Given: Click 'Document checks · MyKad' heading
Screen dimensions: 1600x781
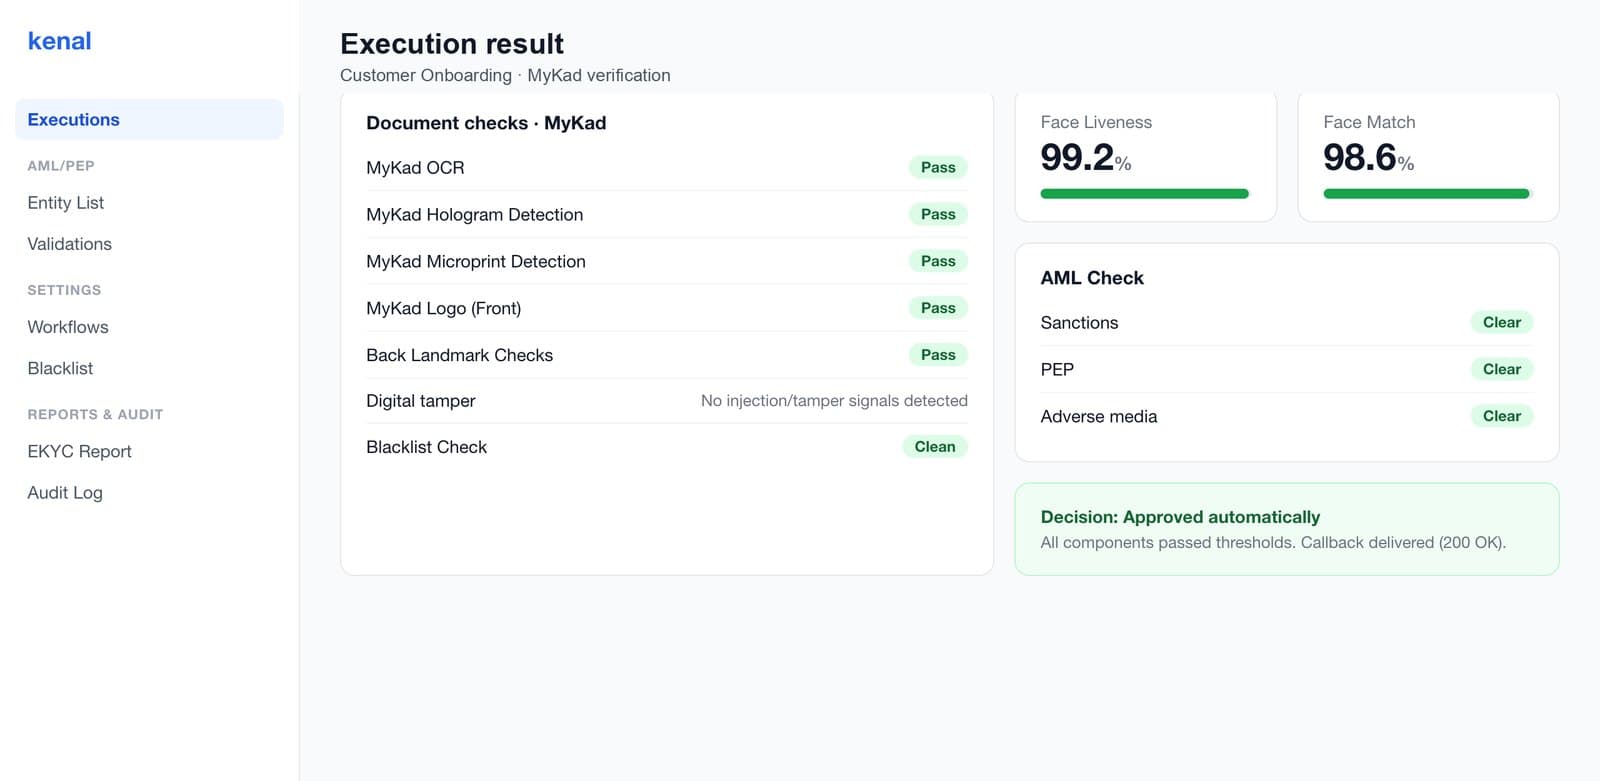Looking at the screenshot, I should (486, 123).
